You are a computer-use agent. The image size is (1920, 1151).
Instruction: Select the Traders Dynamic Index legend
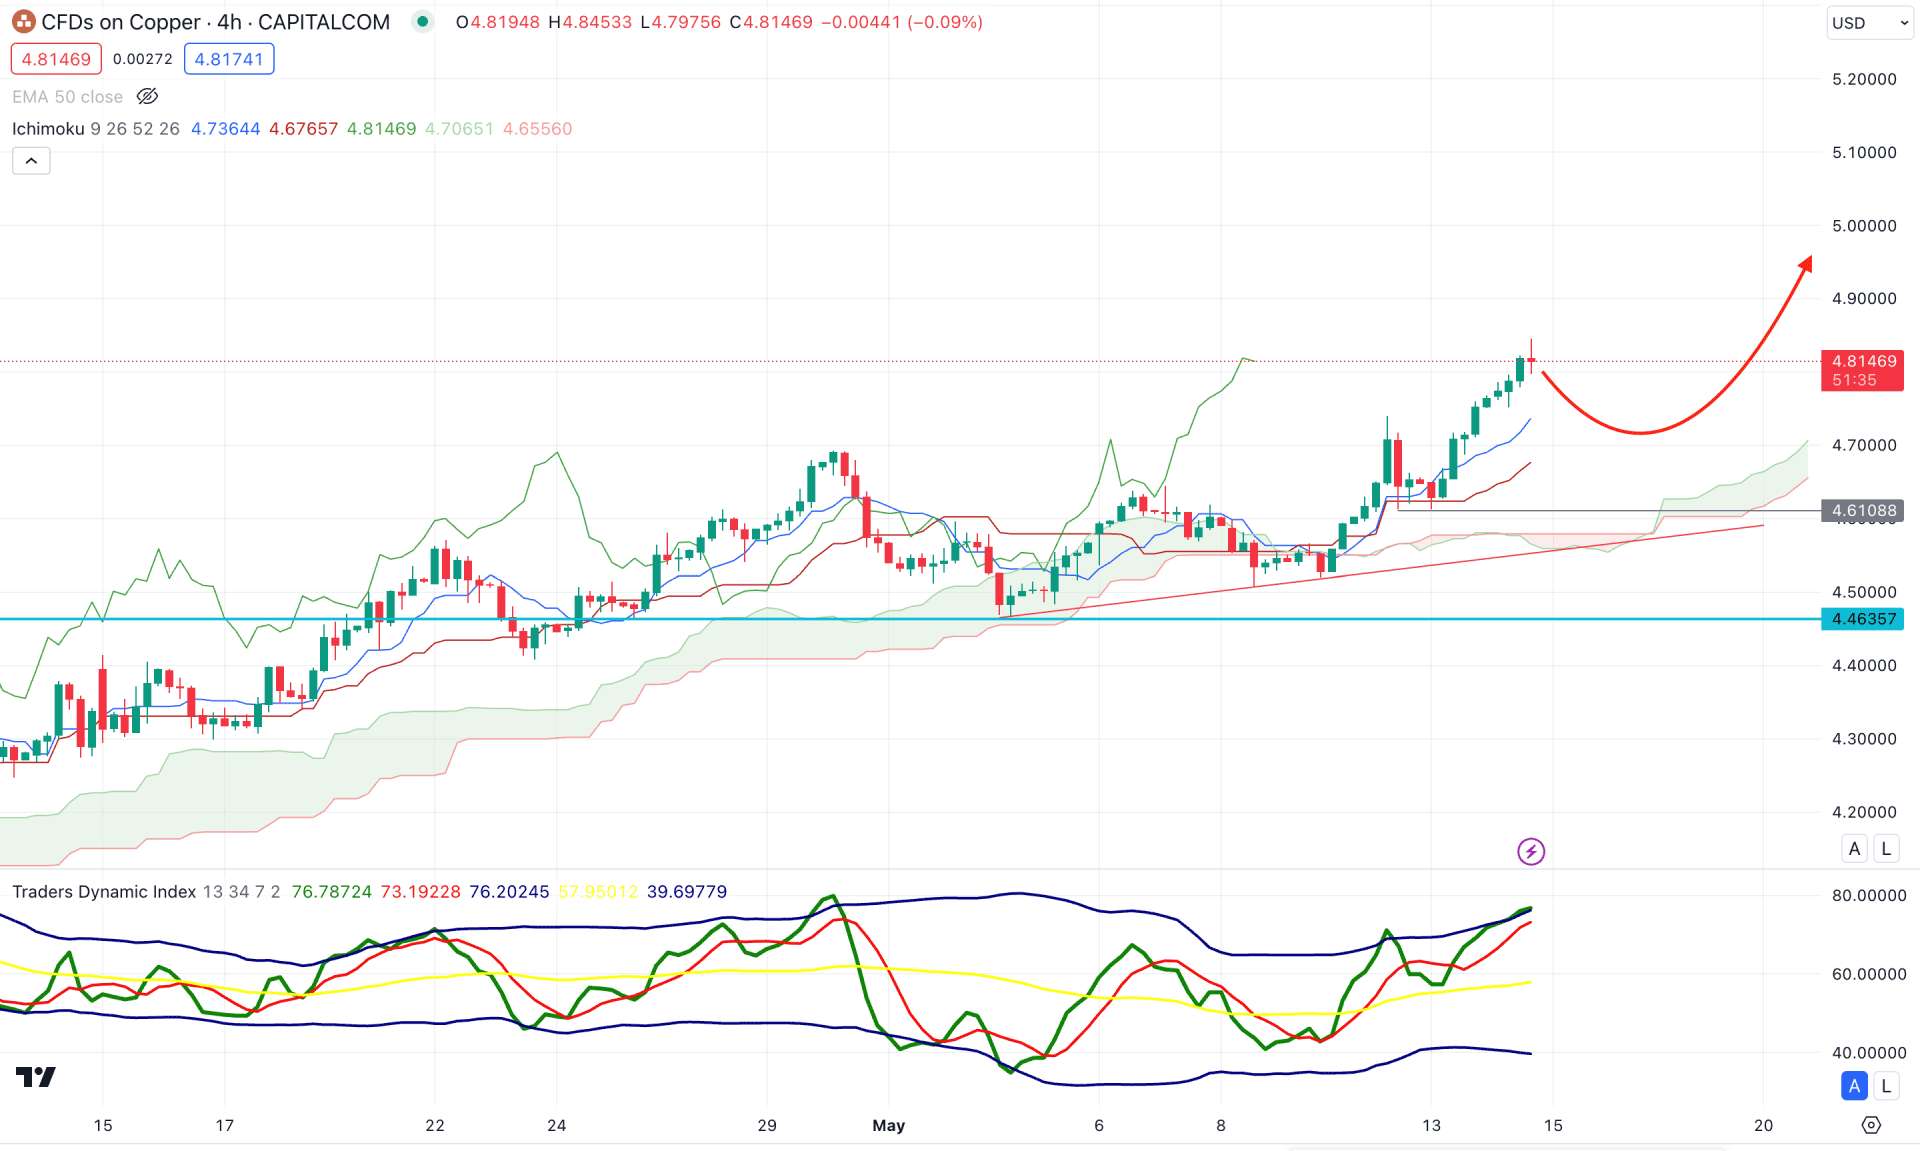point(146,892)
